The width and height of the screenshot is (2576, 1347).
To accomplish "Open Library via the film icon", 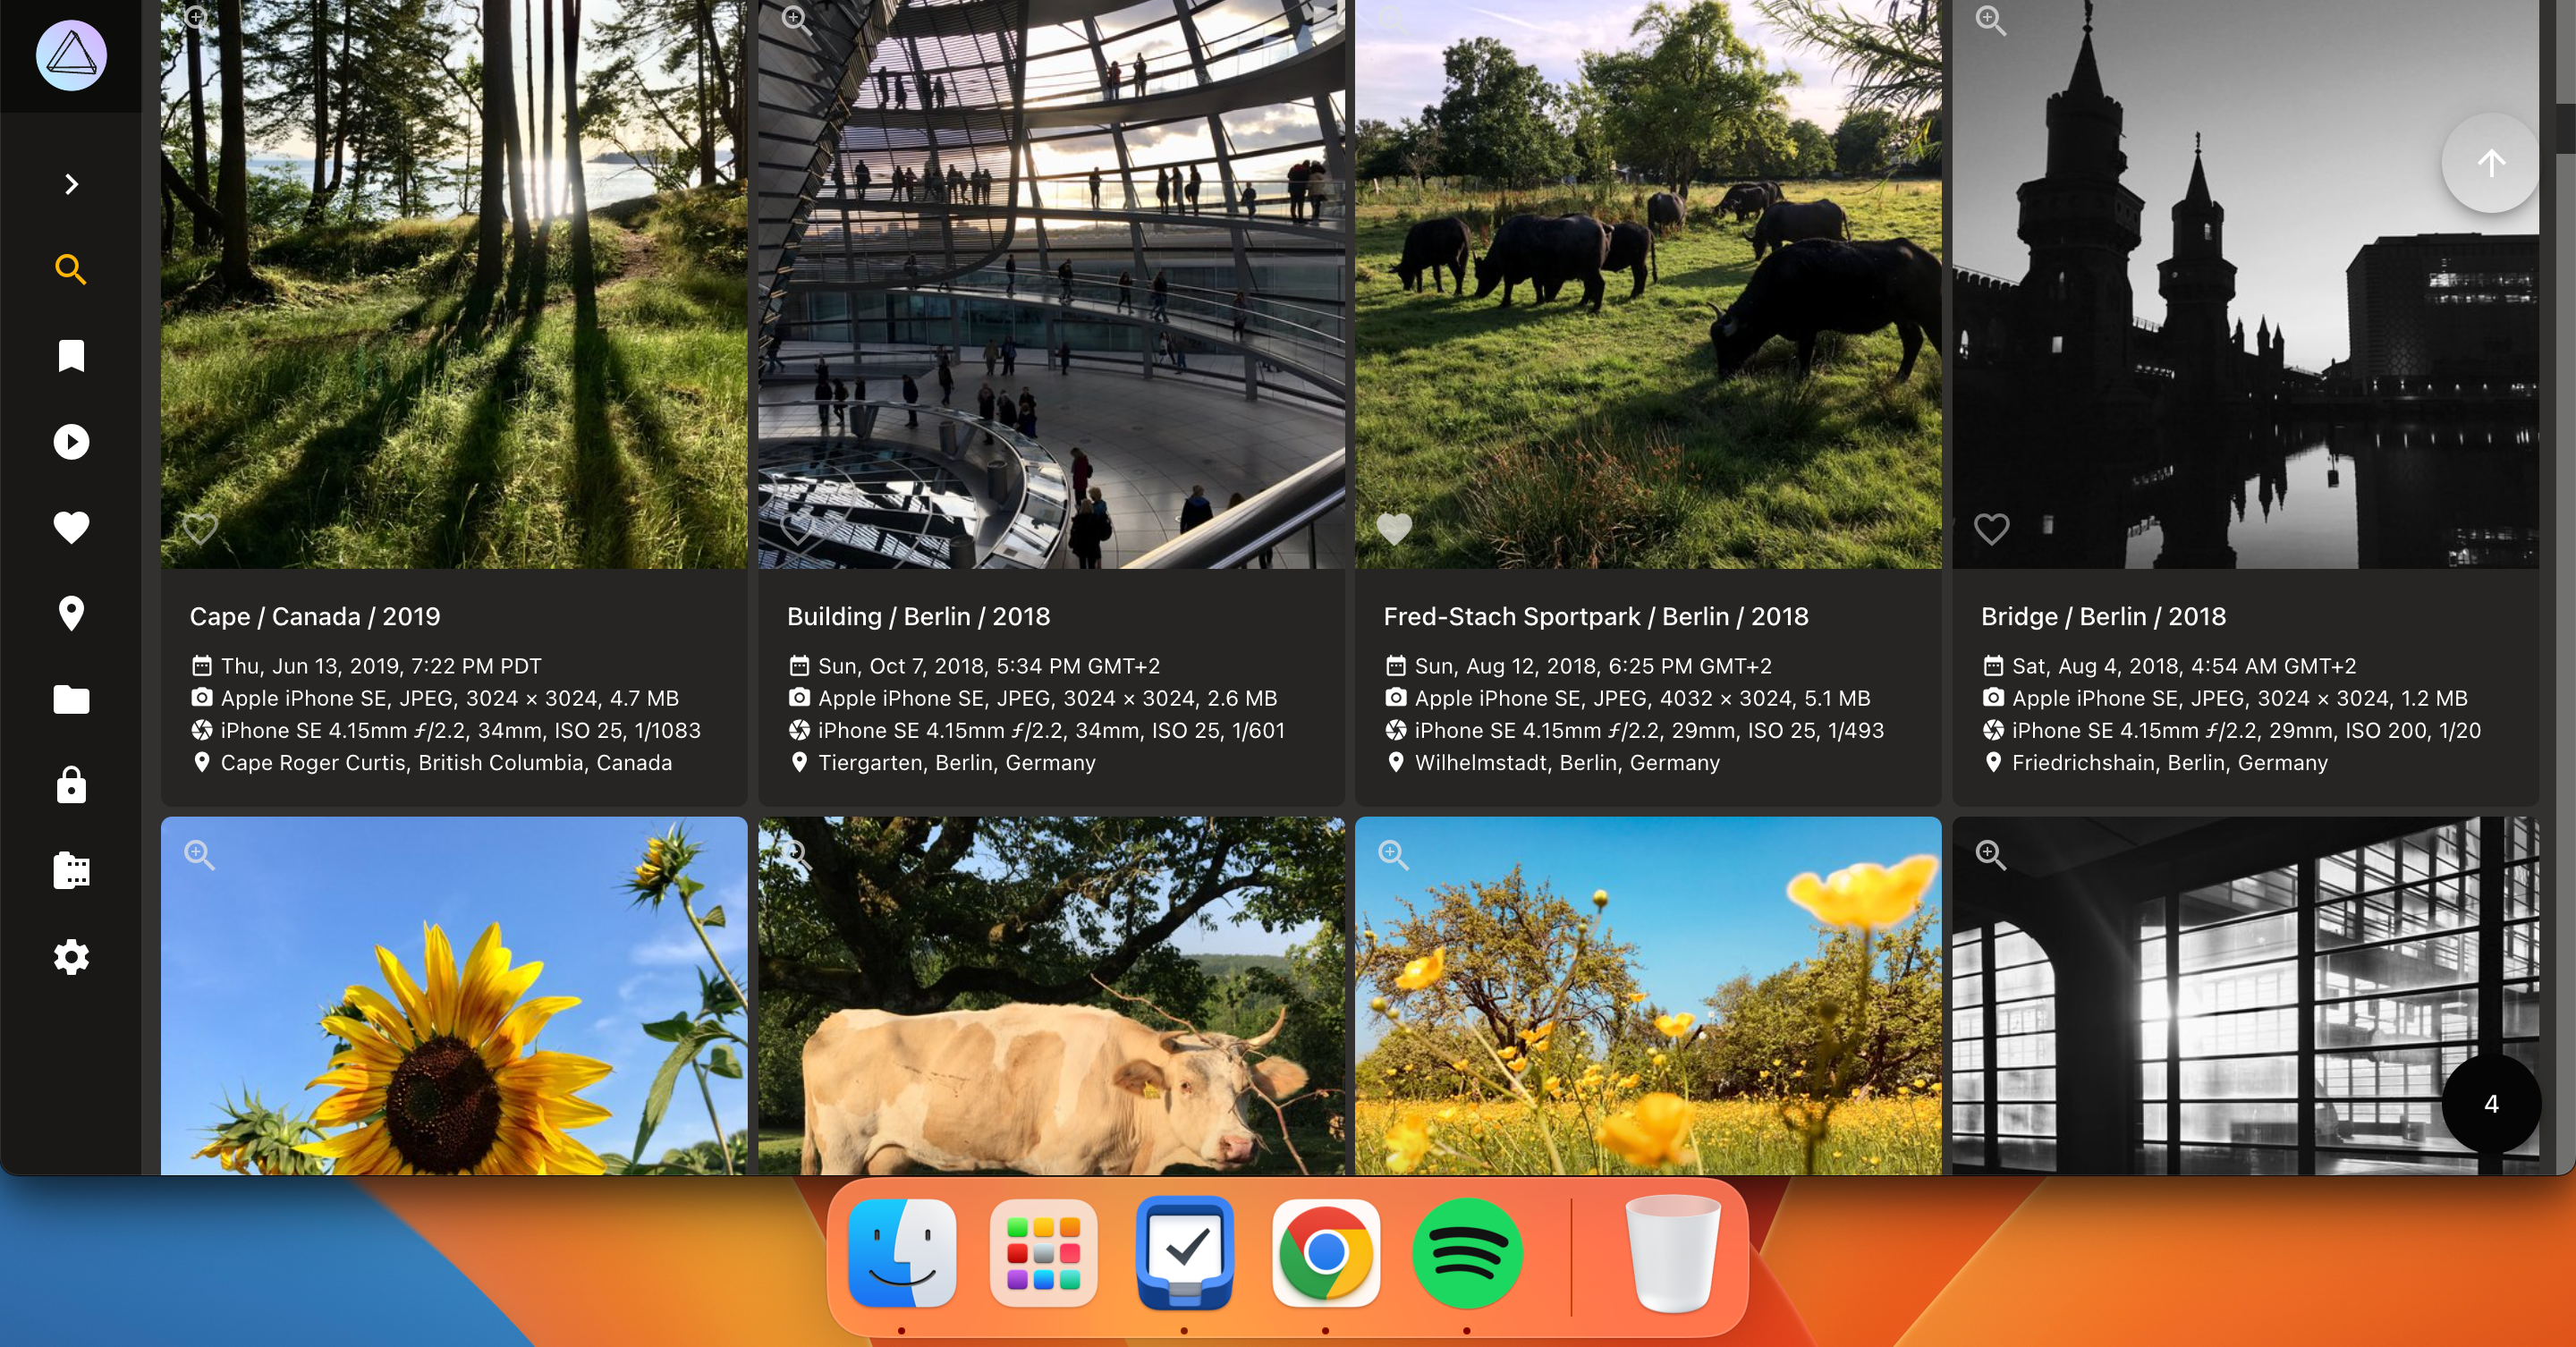I will [70, 871].
